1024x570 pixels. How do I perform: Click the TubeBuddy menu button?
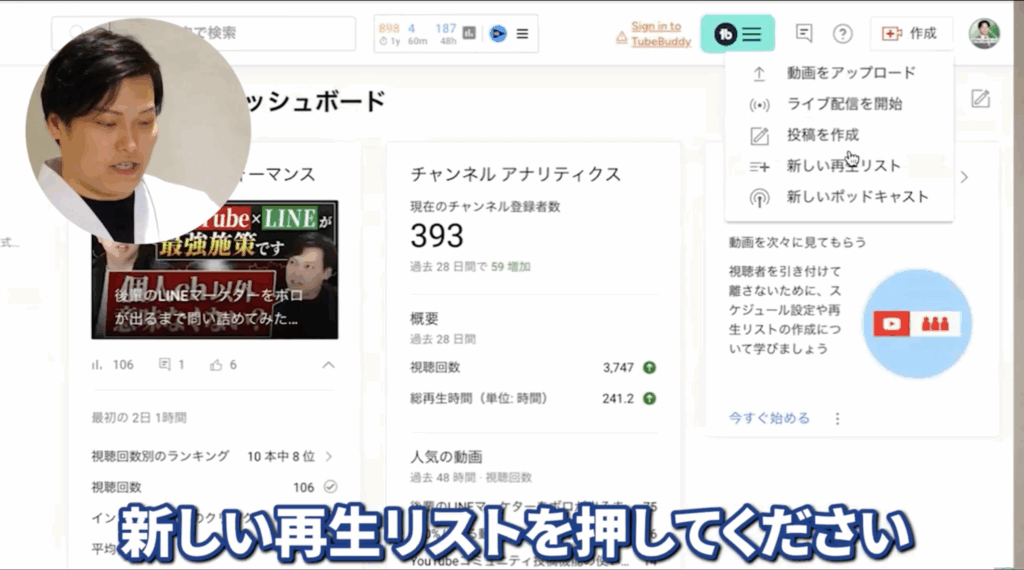739,34
